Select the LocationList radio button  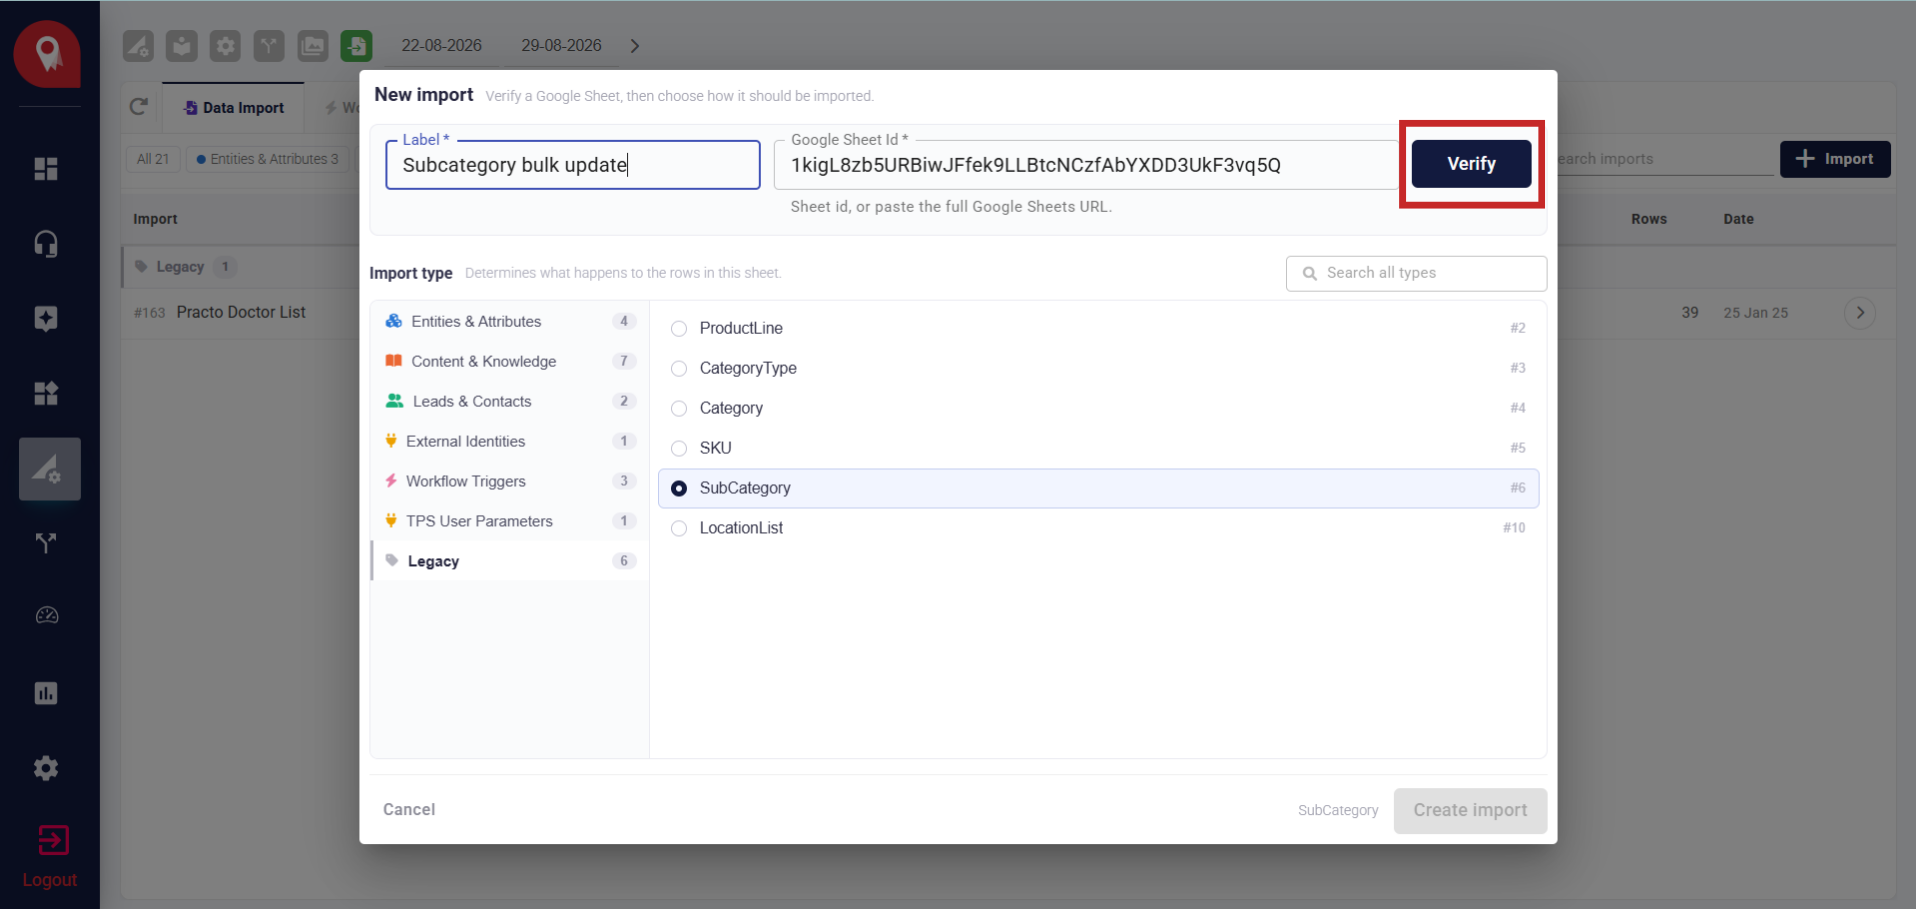pyautogui.click(x=679, y=529)
